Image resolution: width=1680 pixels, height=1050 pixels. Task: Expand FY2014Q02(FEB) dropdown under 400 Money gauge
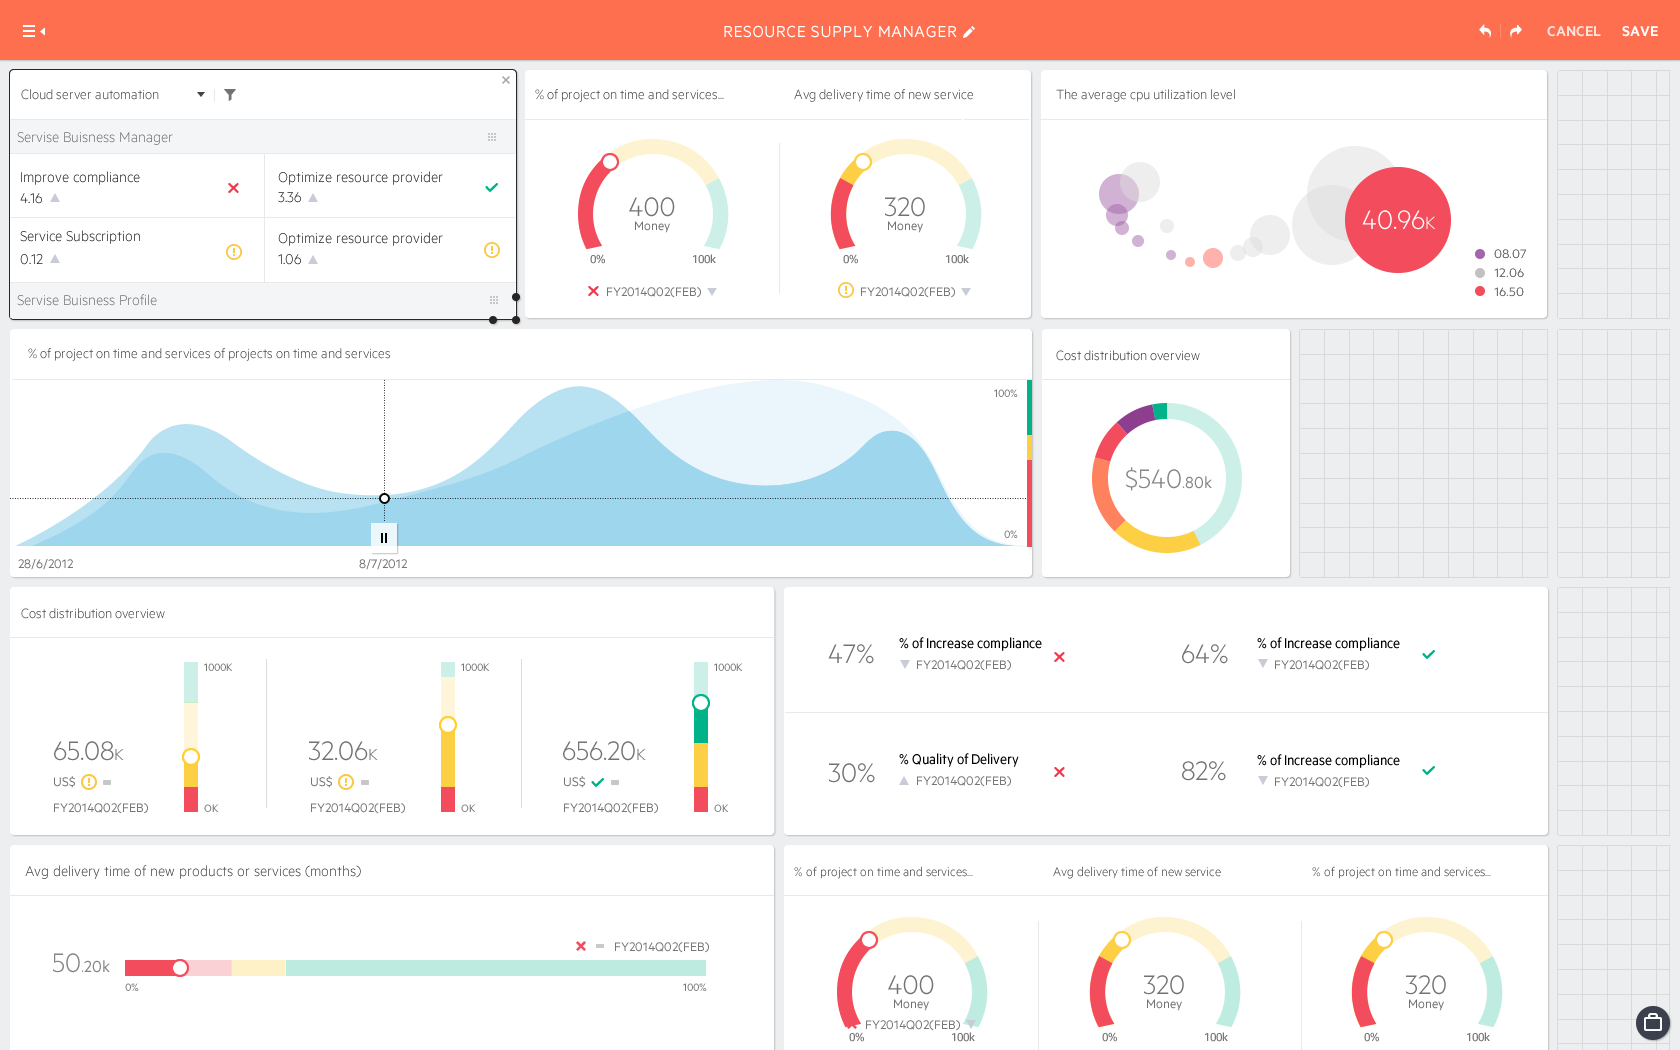pyautogui.click(x=712, y=292)
